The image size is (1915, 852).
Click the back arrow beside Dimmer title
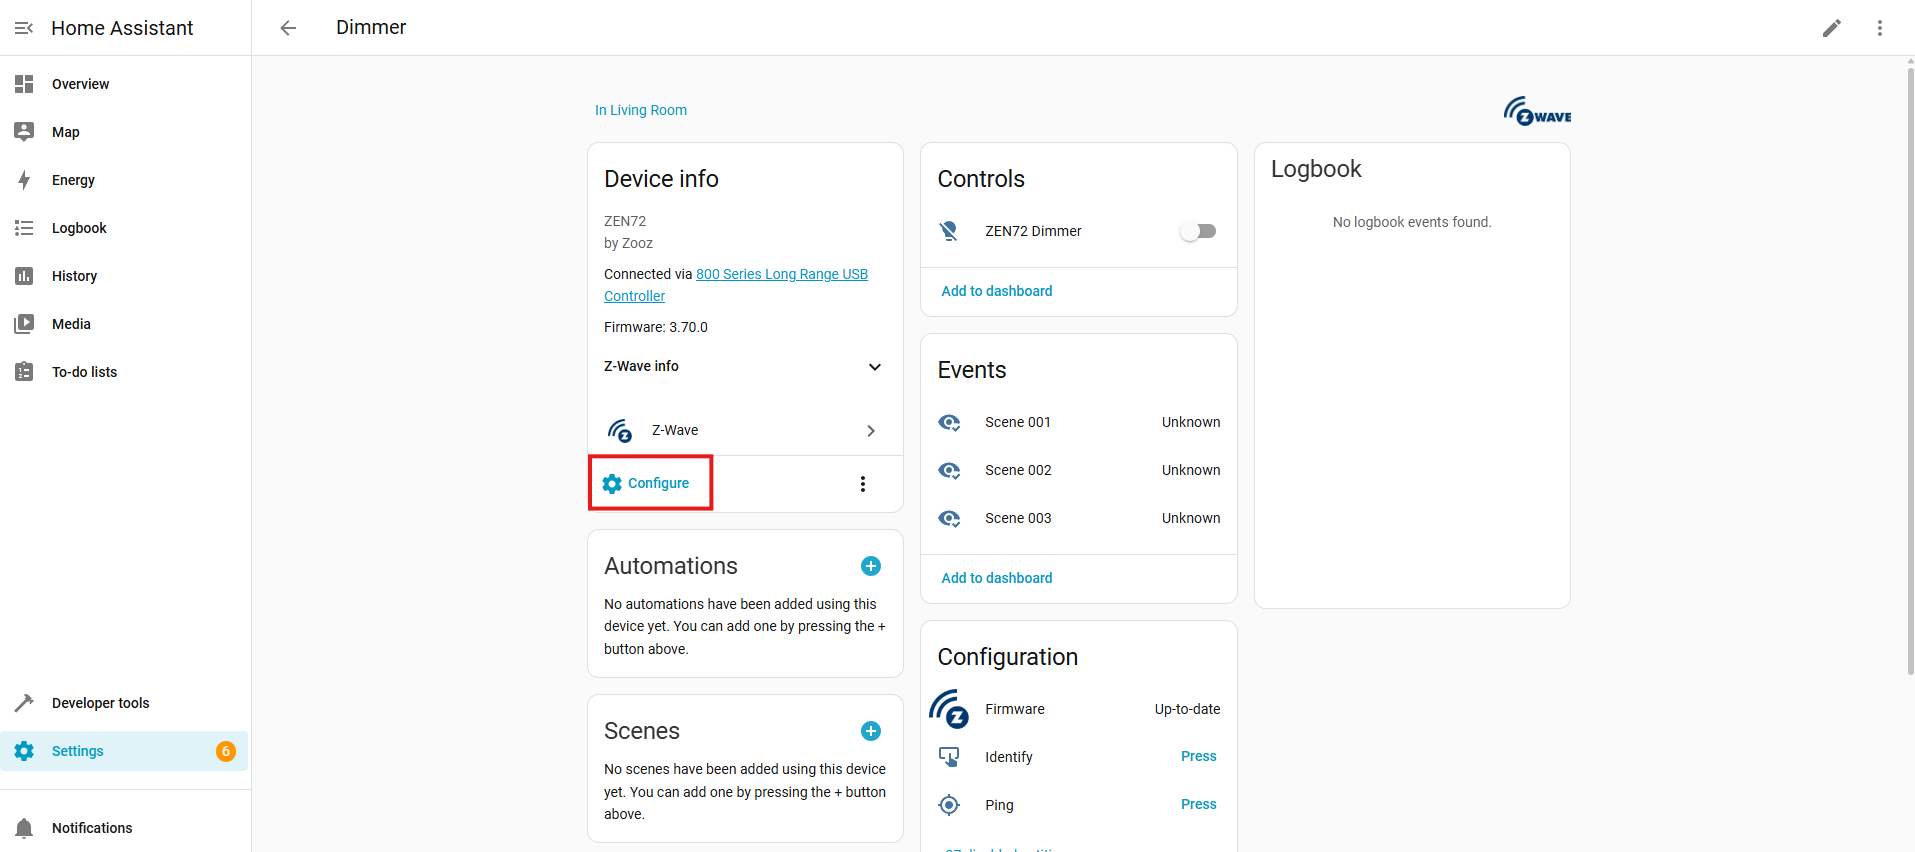(x=288, y=28)
